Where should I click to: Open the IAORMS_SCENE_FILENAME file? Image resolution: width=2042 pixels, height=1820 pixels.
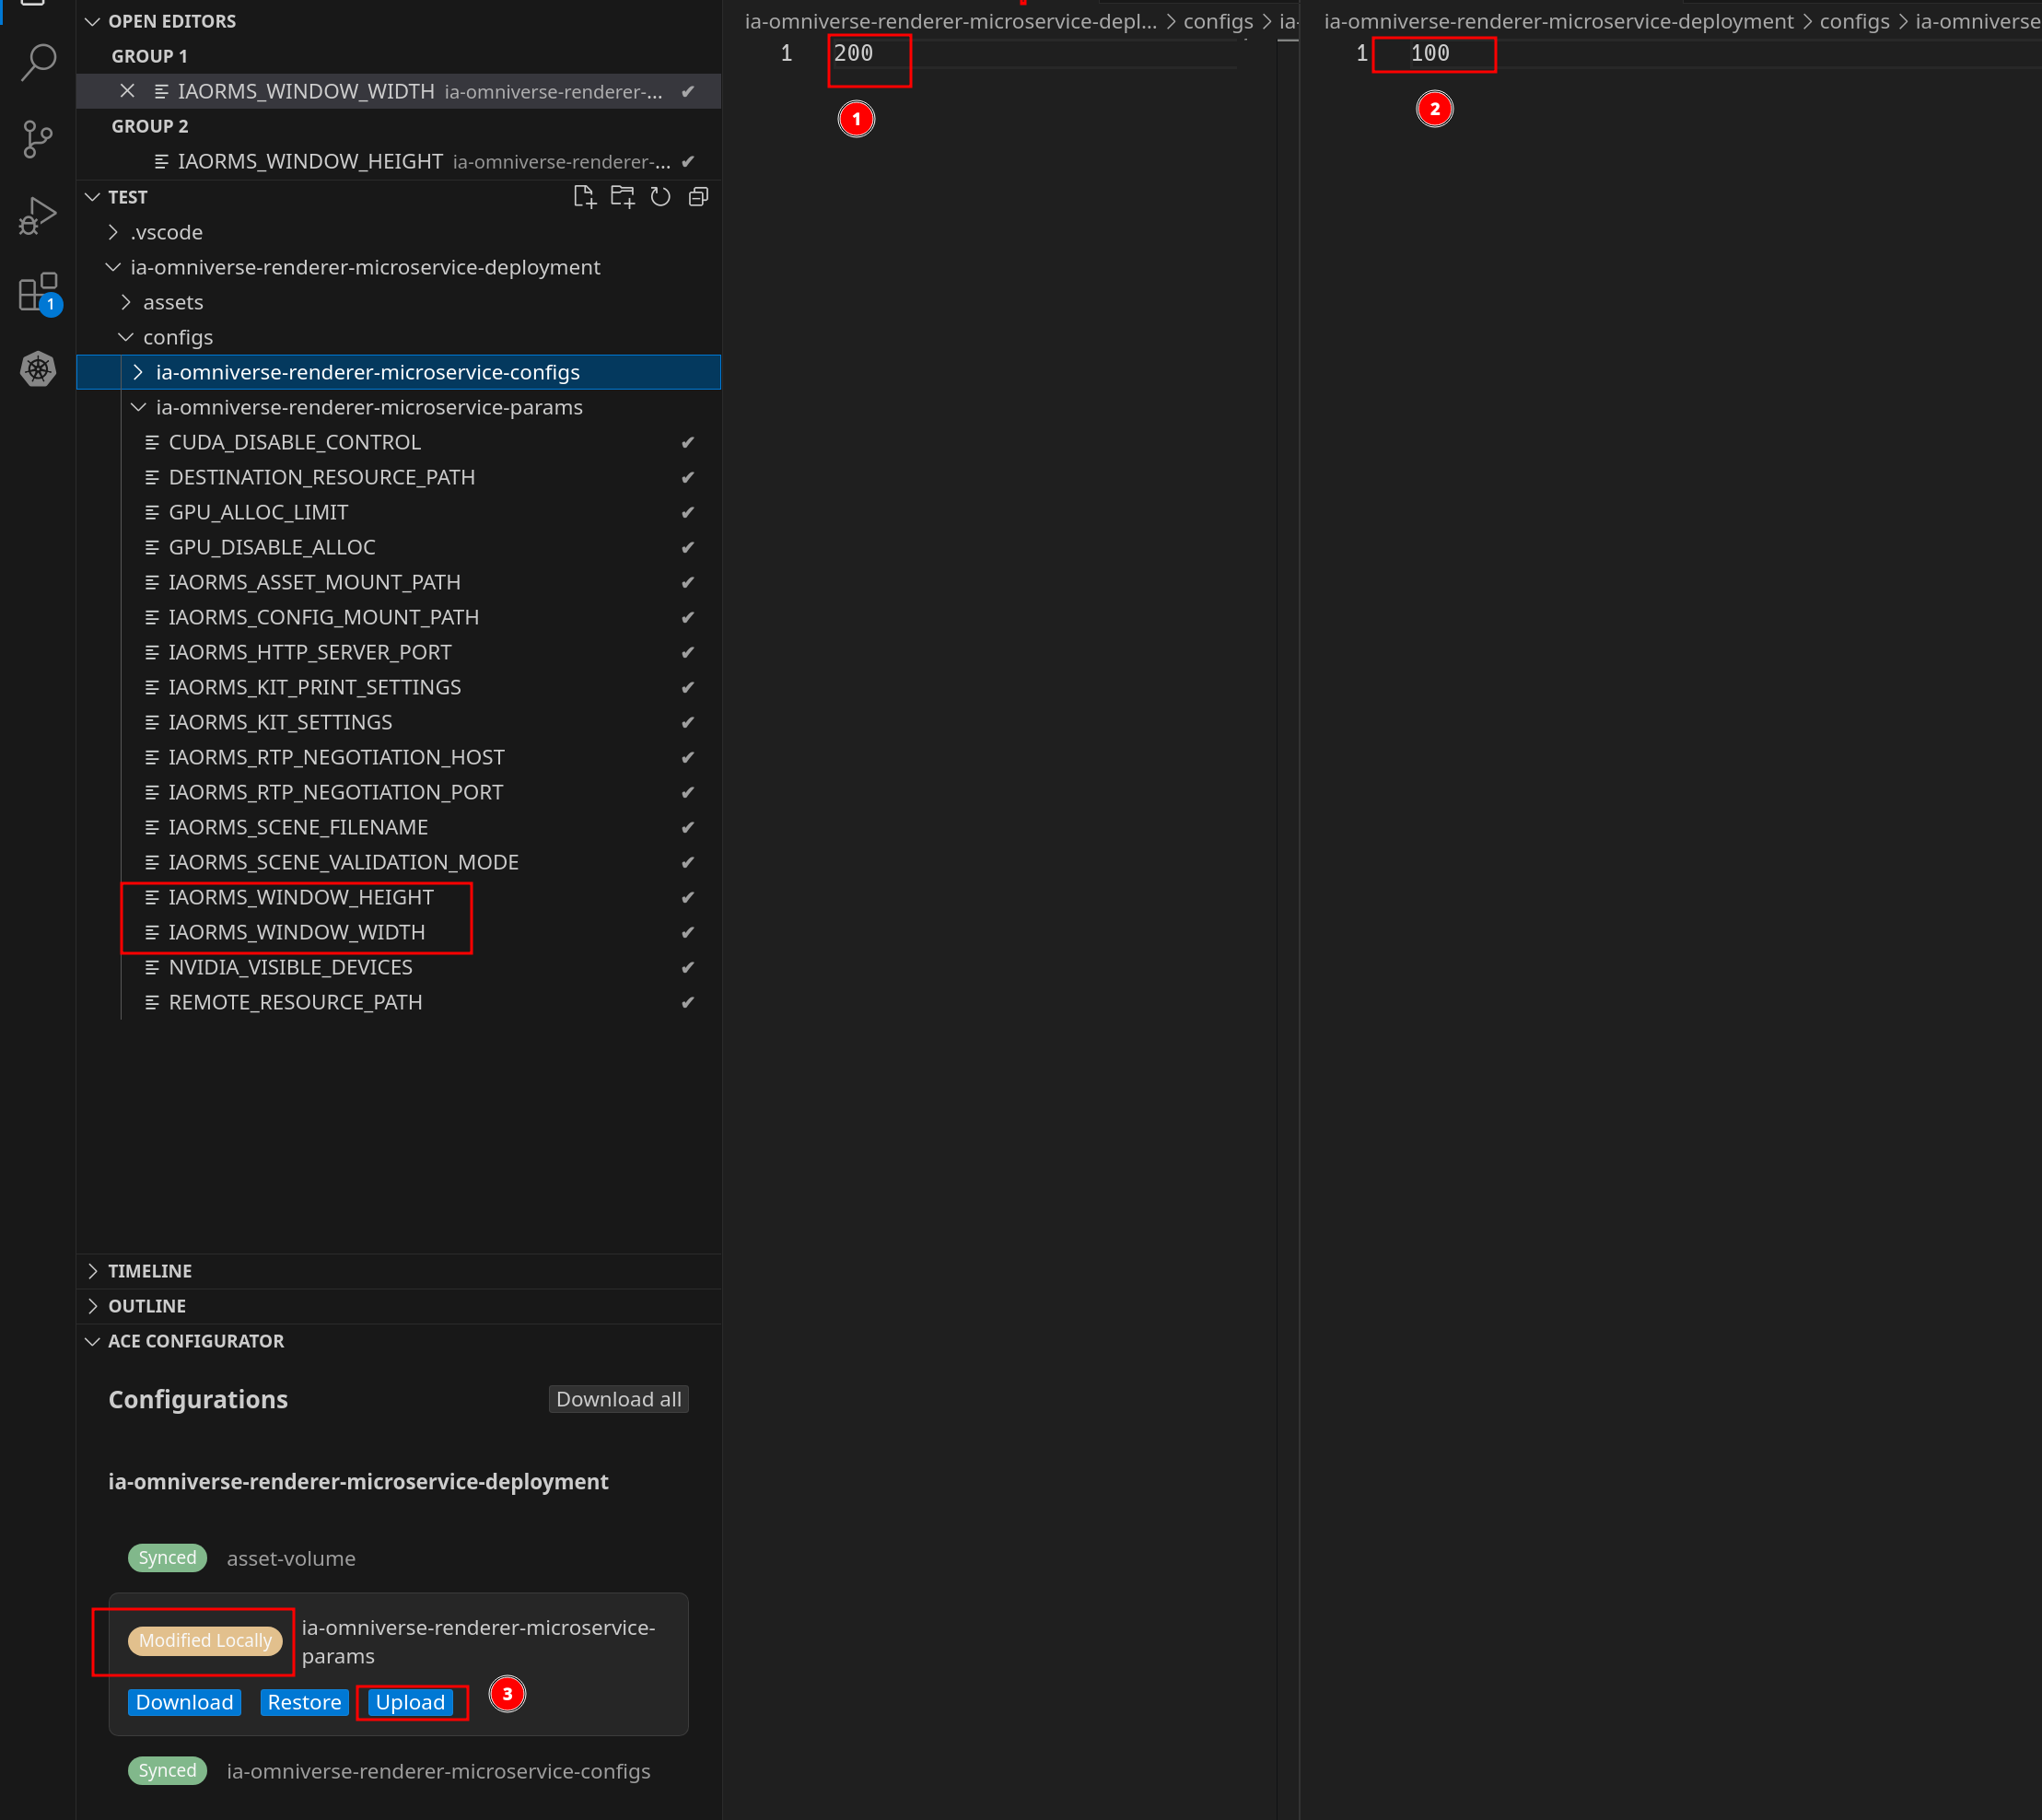[x=400, y=827]
